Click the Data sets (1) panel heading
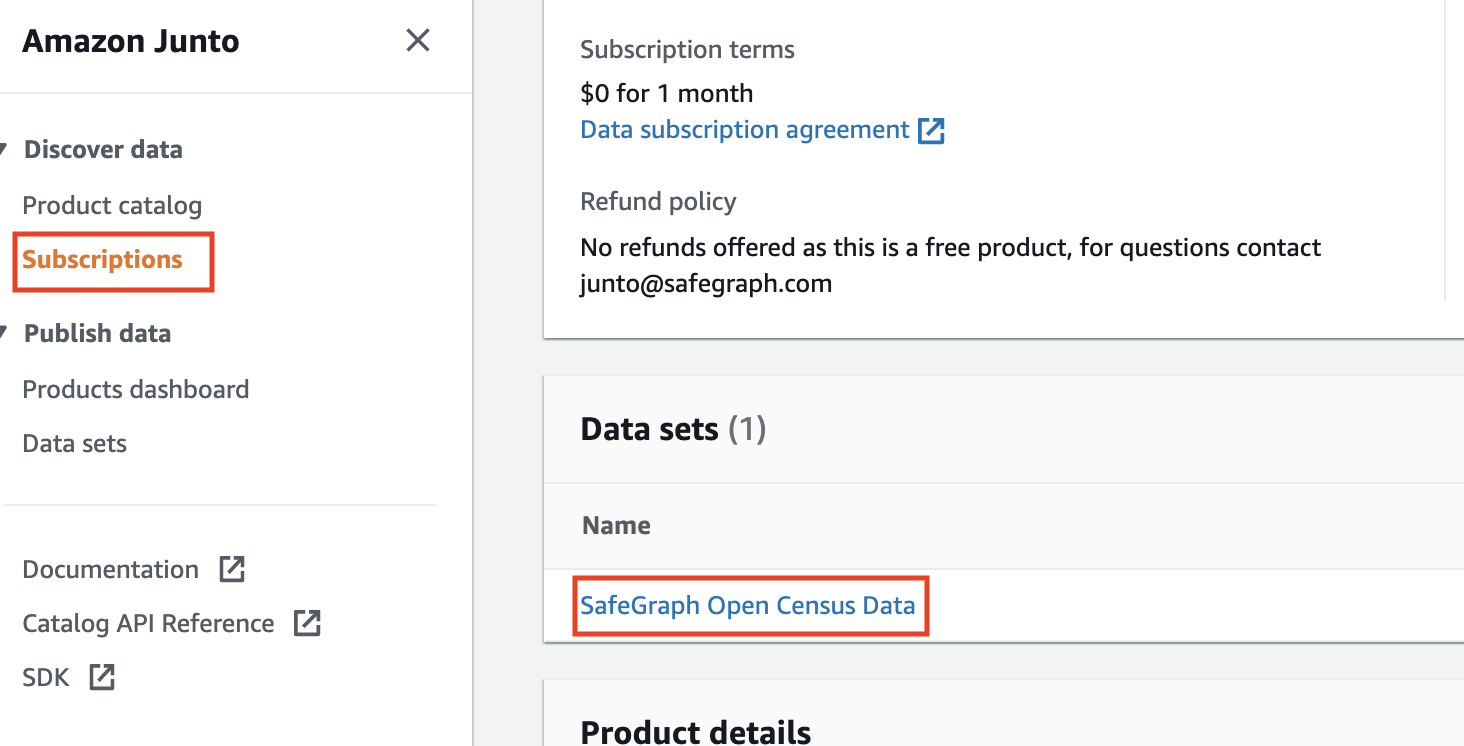1464x746 pixels. (672, 430)
